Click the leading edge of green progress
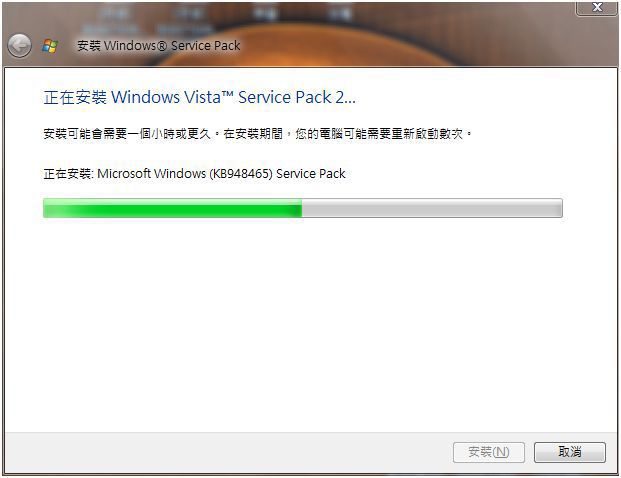The height and width of the screenshot is (478, 621). coord(301,208)
